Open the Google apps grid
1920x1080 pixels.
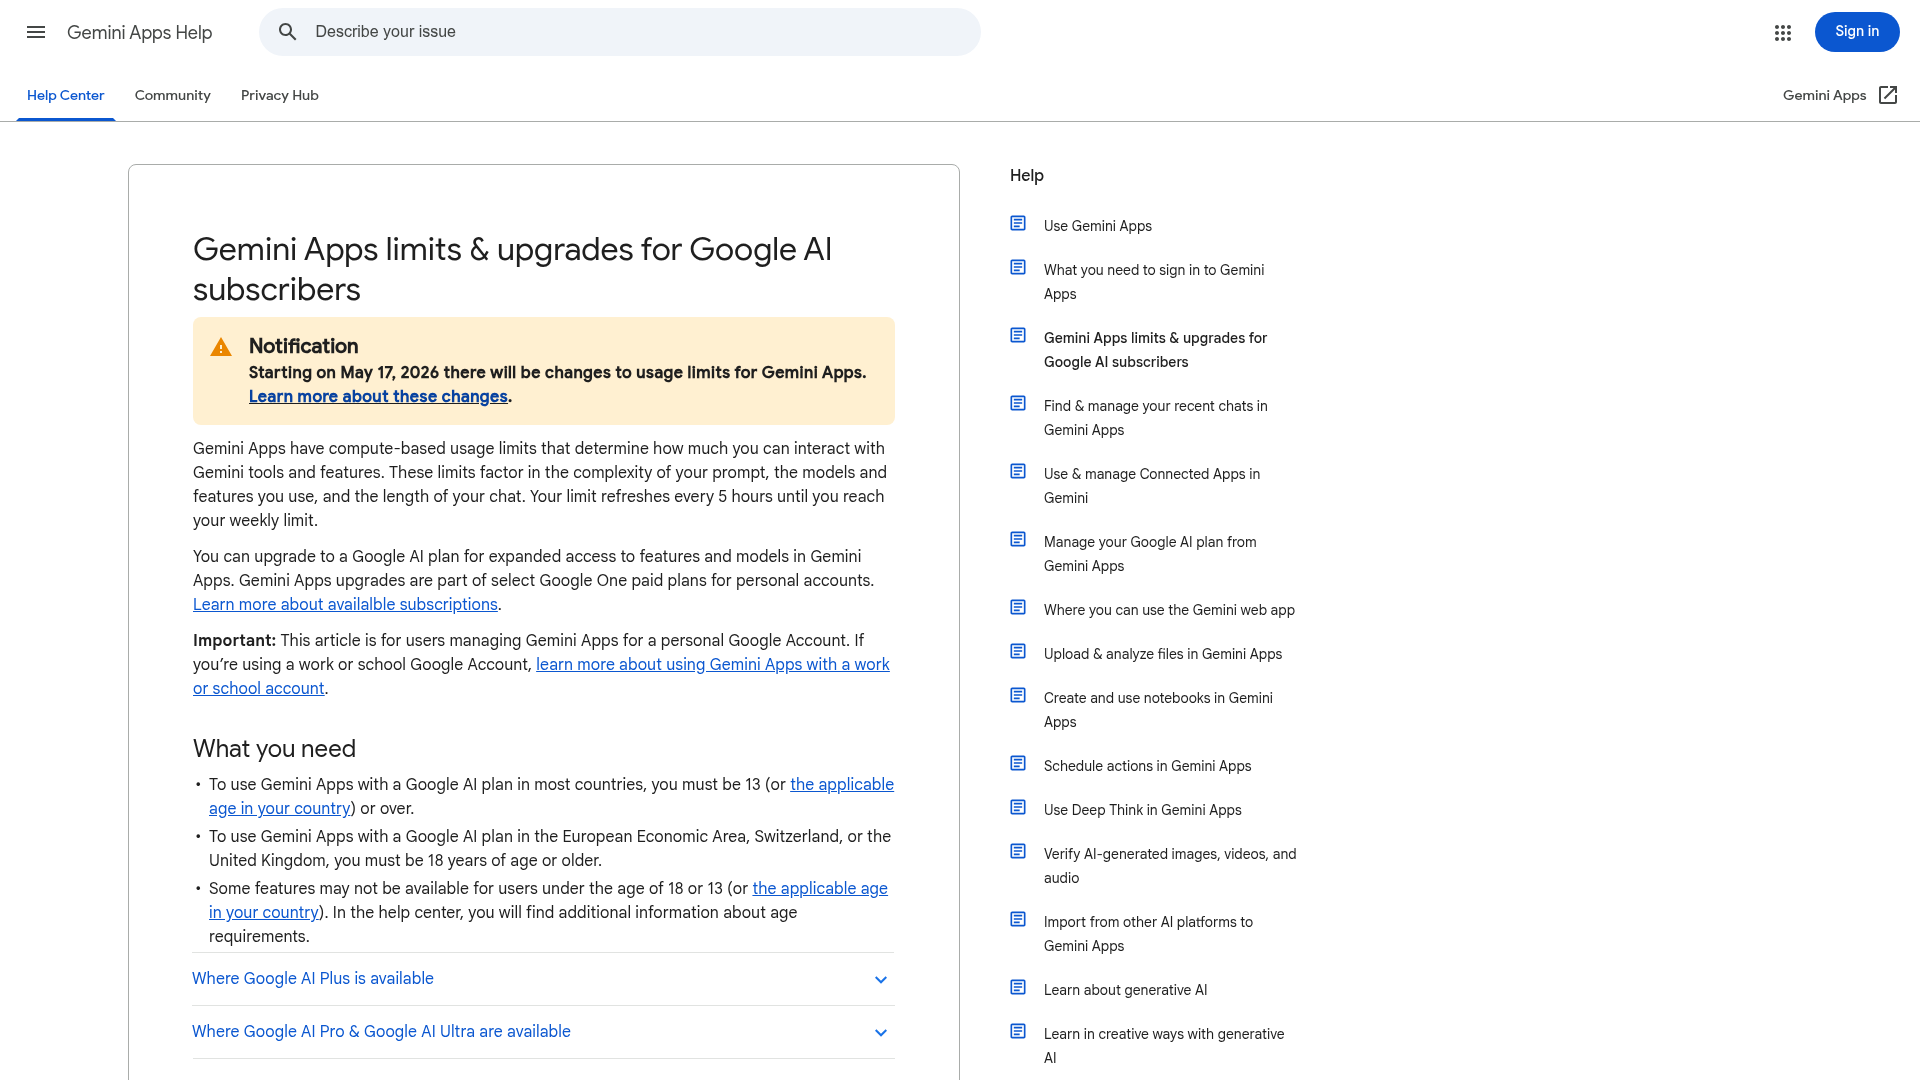pos(1783,33)
